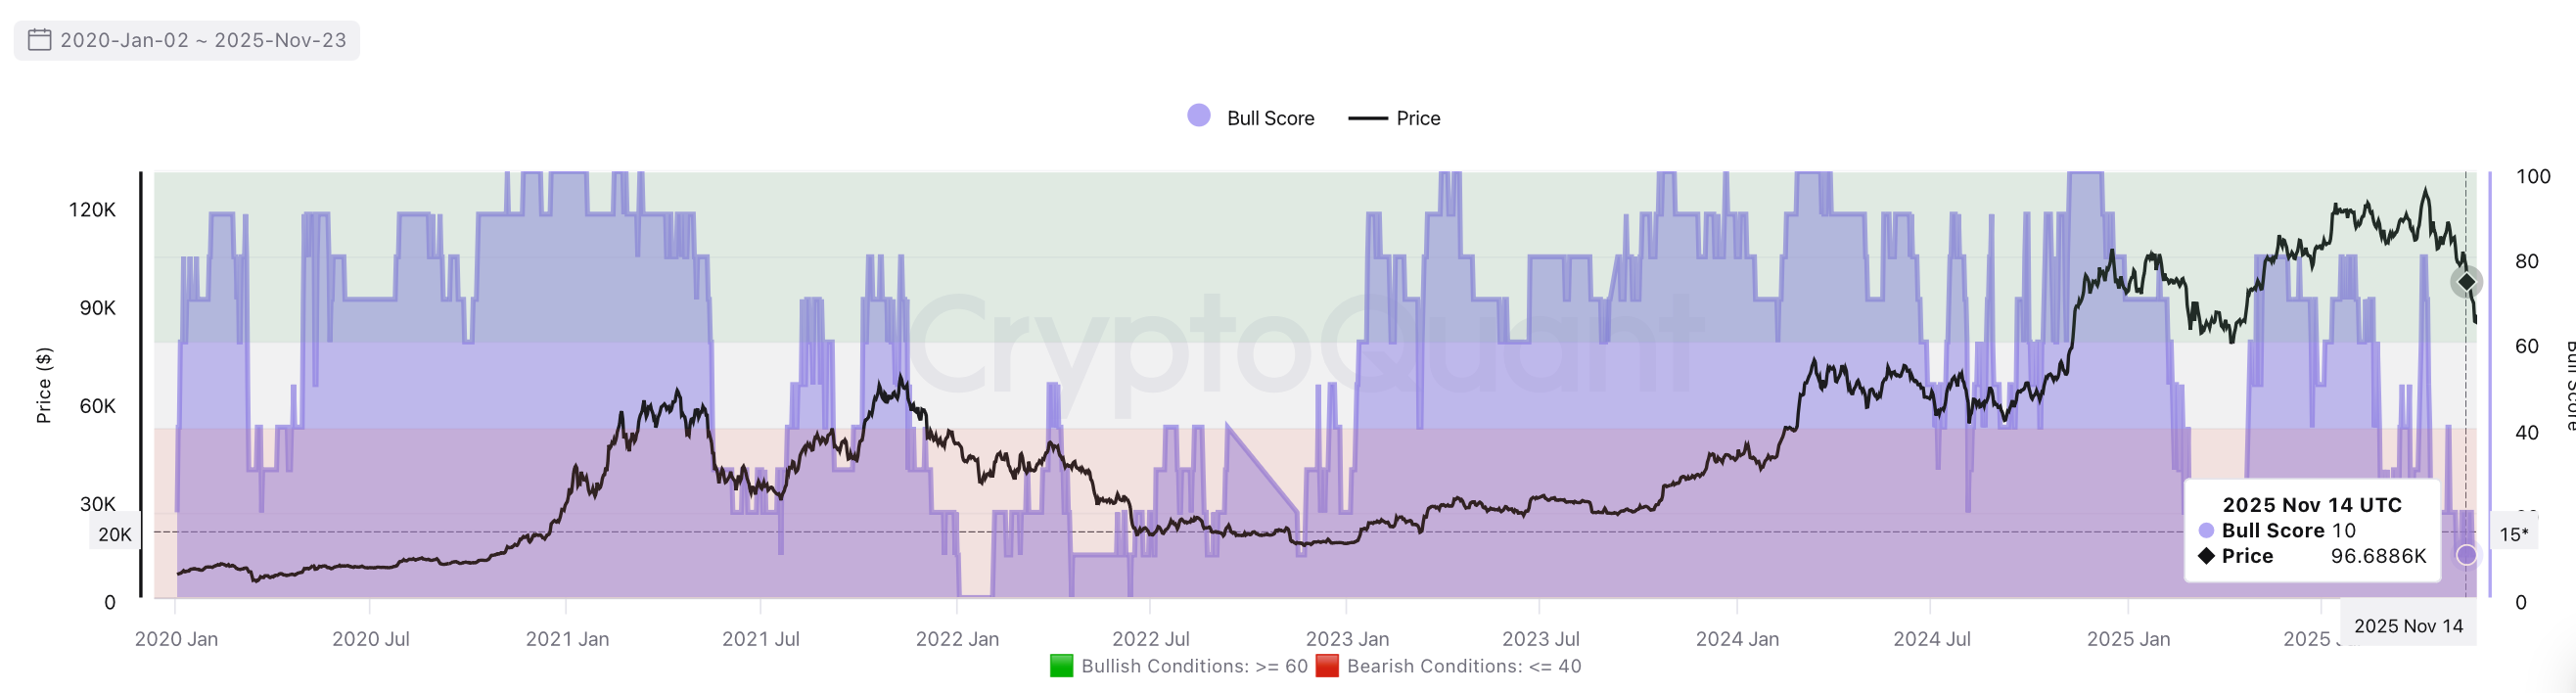Click the Bull Score legend label
The width and height of the screenshot is (2576, 693).
[1270, 118]
